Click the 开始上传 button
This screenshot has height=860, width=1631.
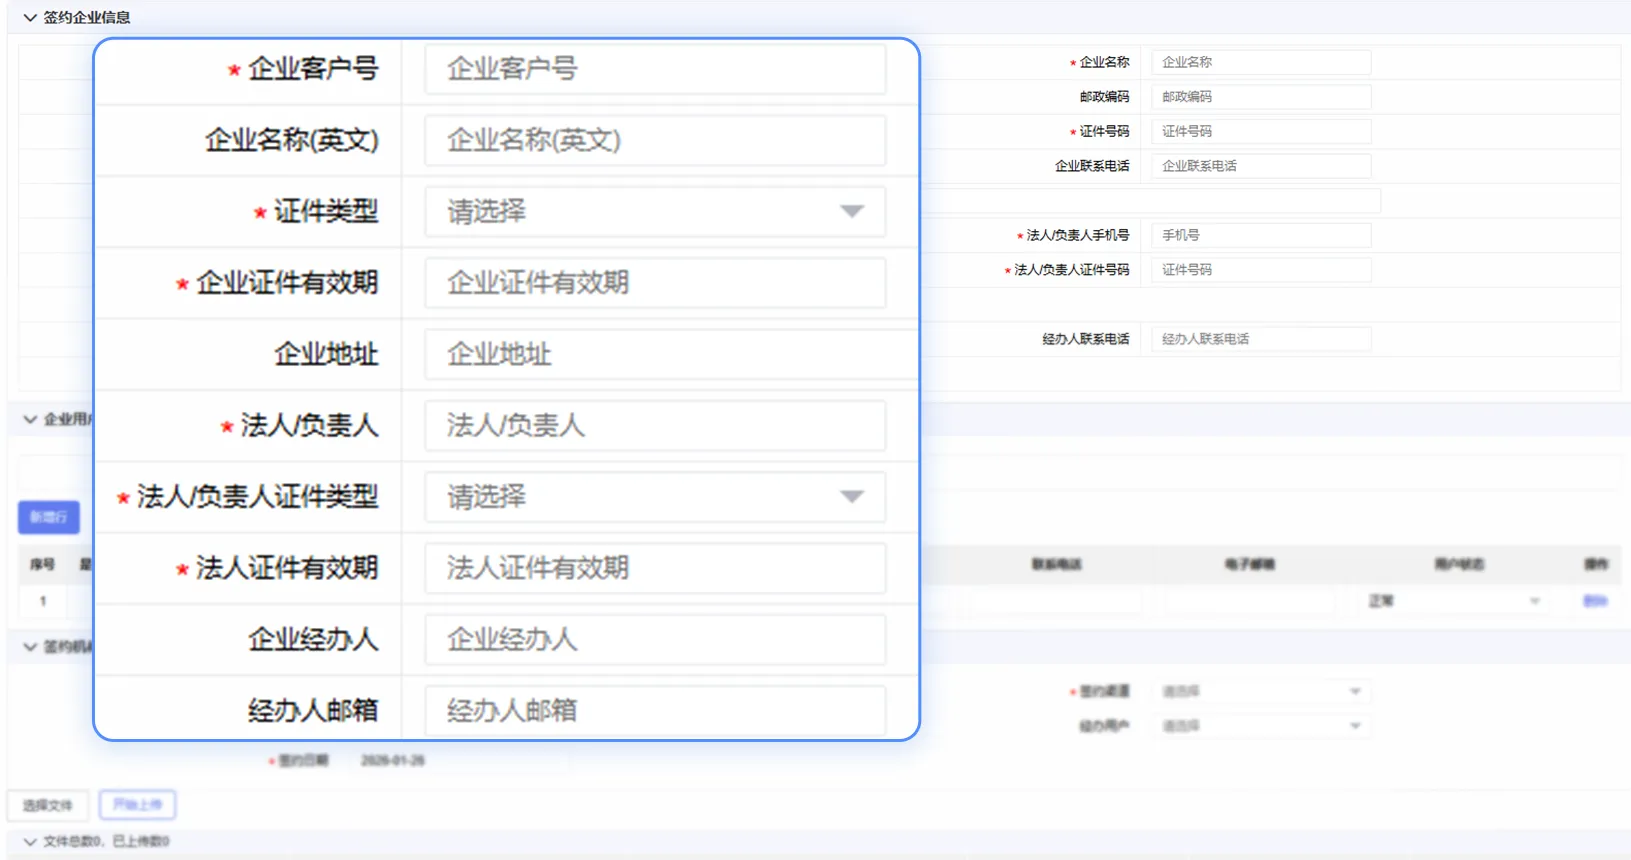[x=137, y=805]
